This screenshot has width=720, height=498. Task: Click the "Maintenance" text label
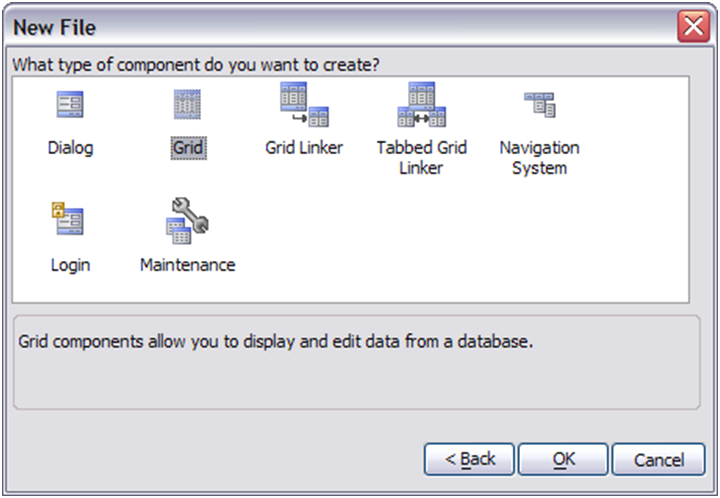click(x=188, y=265)
